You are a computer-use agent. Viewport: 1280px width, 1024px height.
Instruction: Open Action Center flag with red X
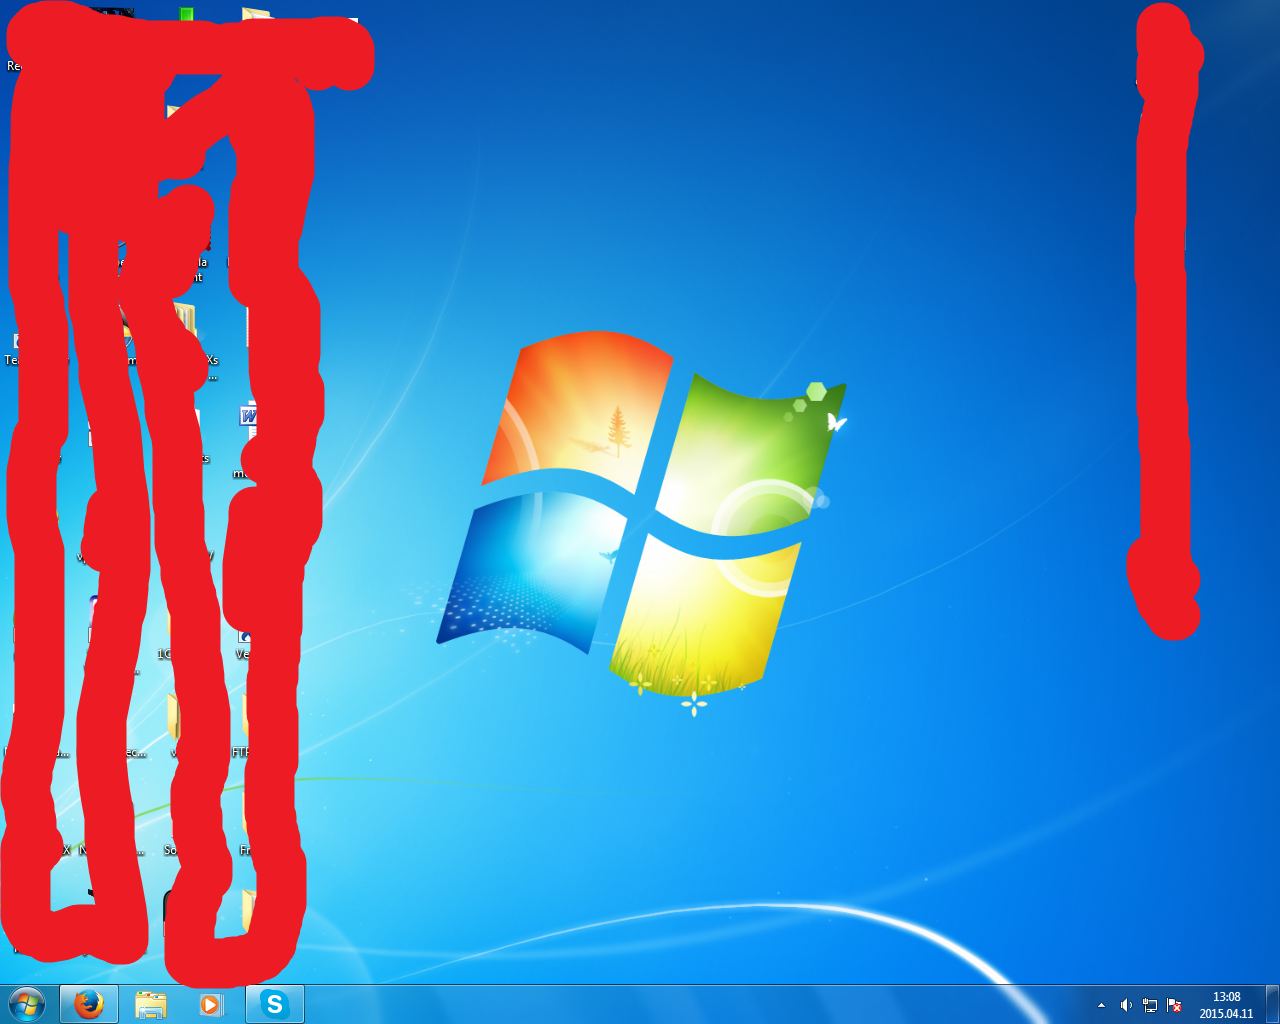[1175, 1005]
